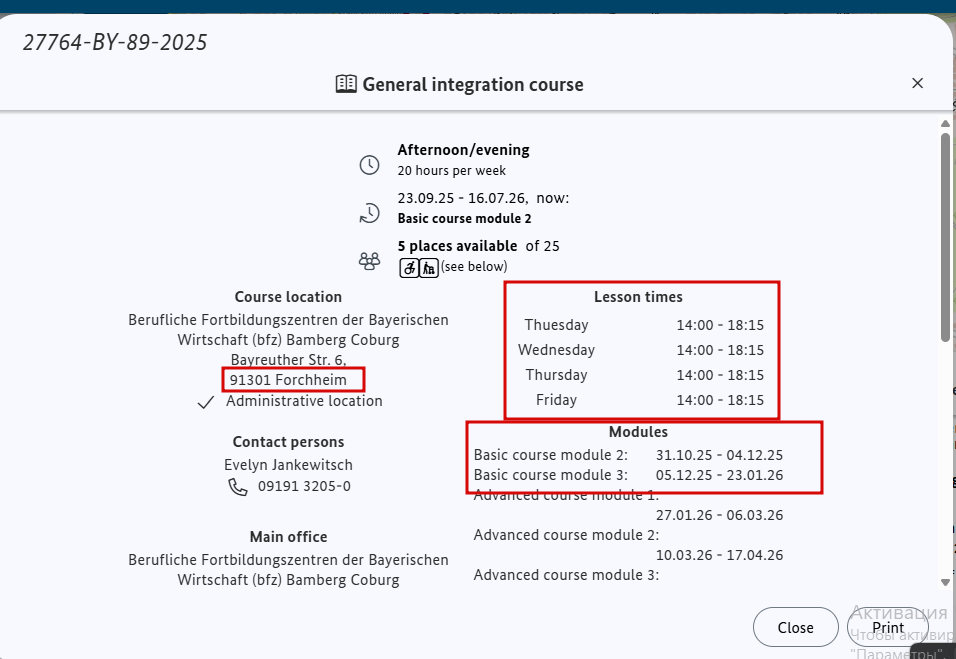Click the history clock icon beside course dates

(x=369, y=213)
